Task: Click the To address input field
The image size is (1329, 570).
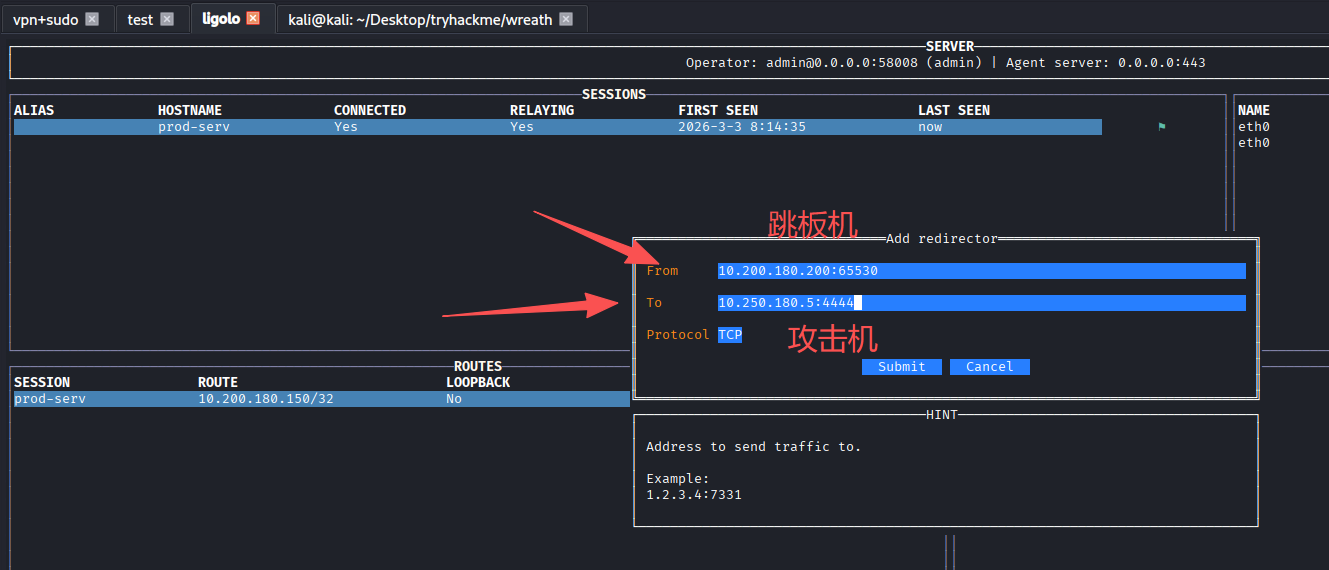Action: tap(980, 303)
